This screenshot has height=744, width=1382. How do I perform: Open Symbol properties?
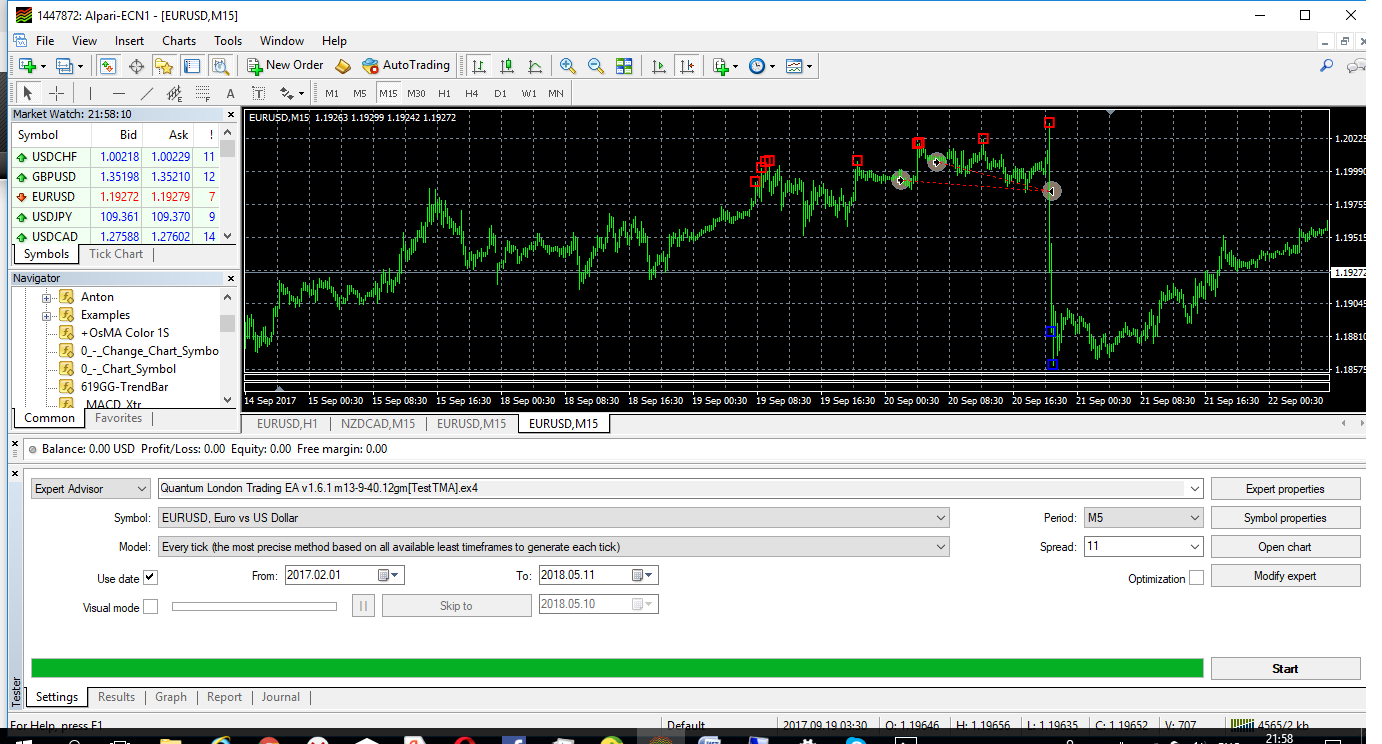tap(1285, 518)
